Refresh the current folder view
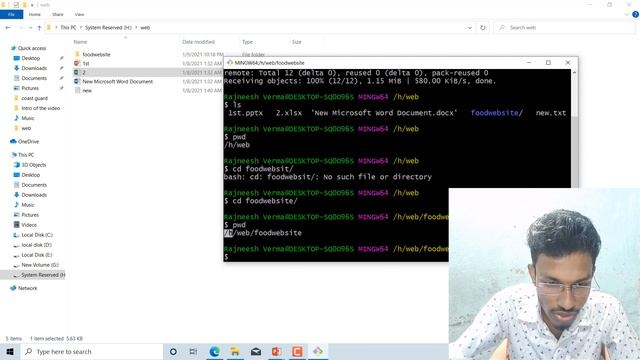Viewport: 640px width, 360px height. [x=483, y=28]
